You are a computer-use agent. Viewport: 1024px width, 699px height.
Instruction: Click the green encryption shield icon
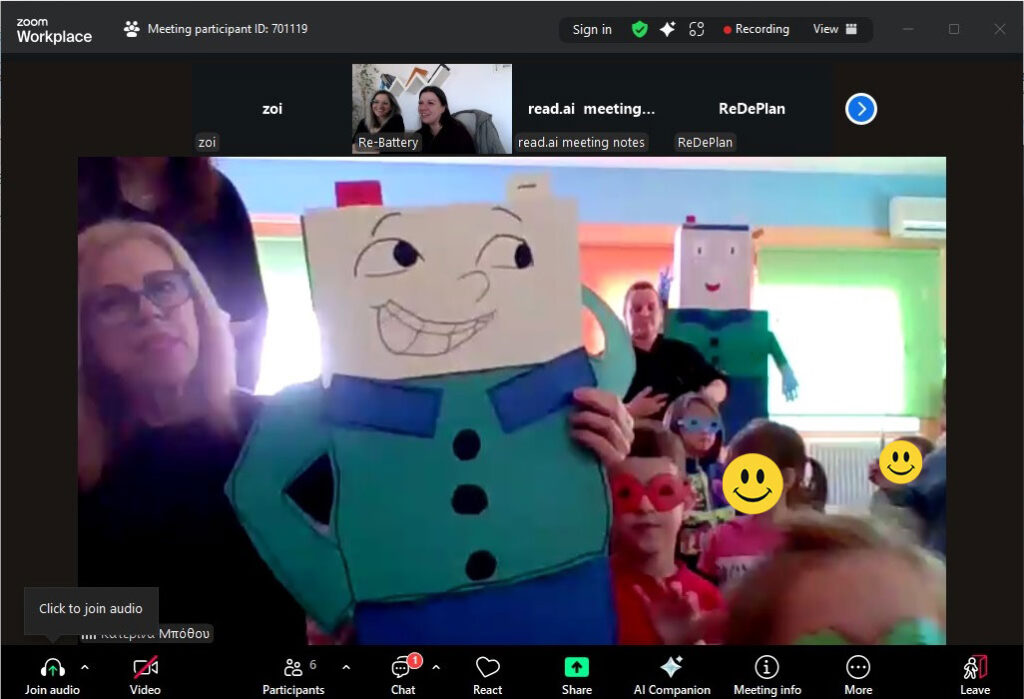coord(639,29)
